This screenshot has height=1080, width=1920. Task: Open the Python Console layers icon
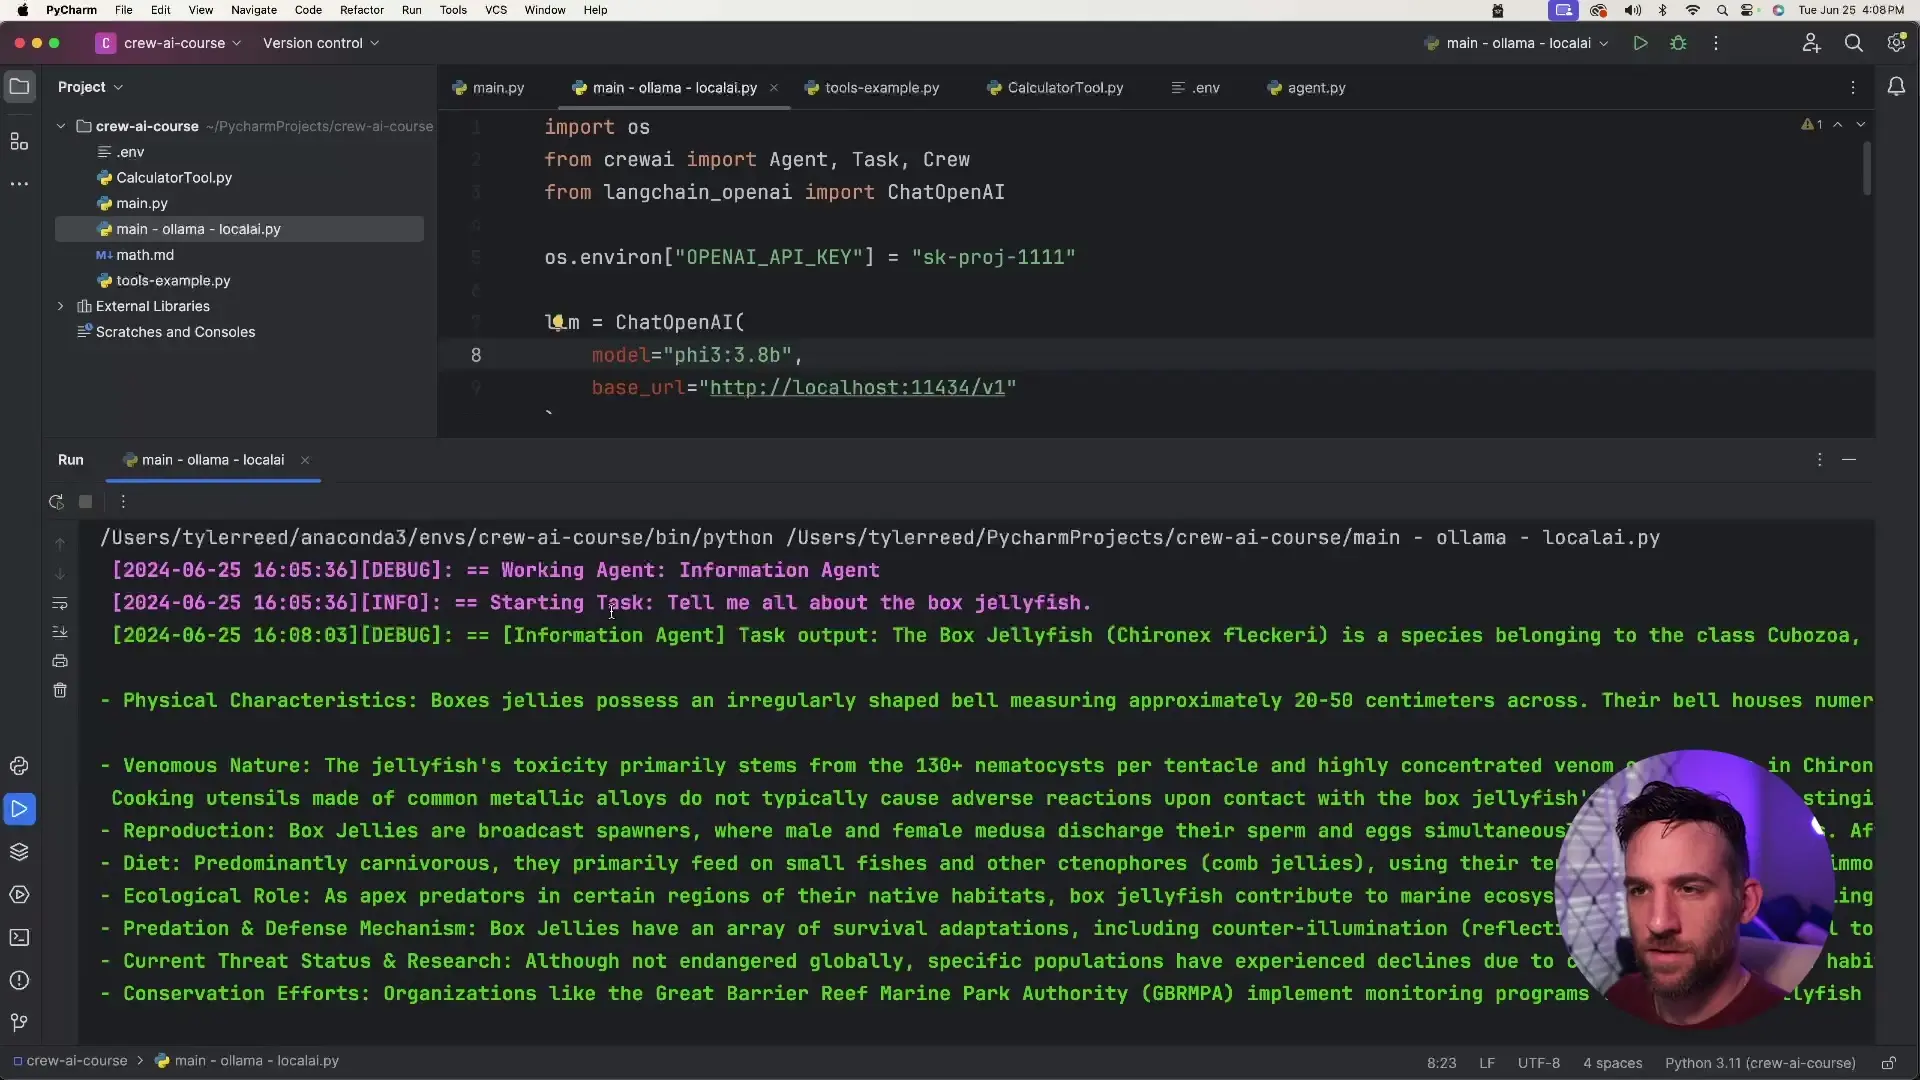click(19, 852)
